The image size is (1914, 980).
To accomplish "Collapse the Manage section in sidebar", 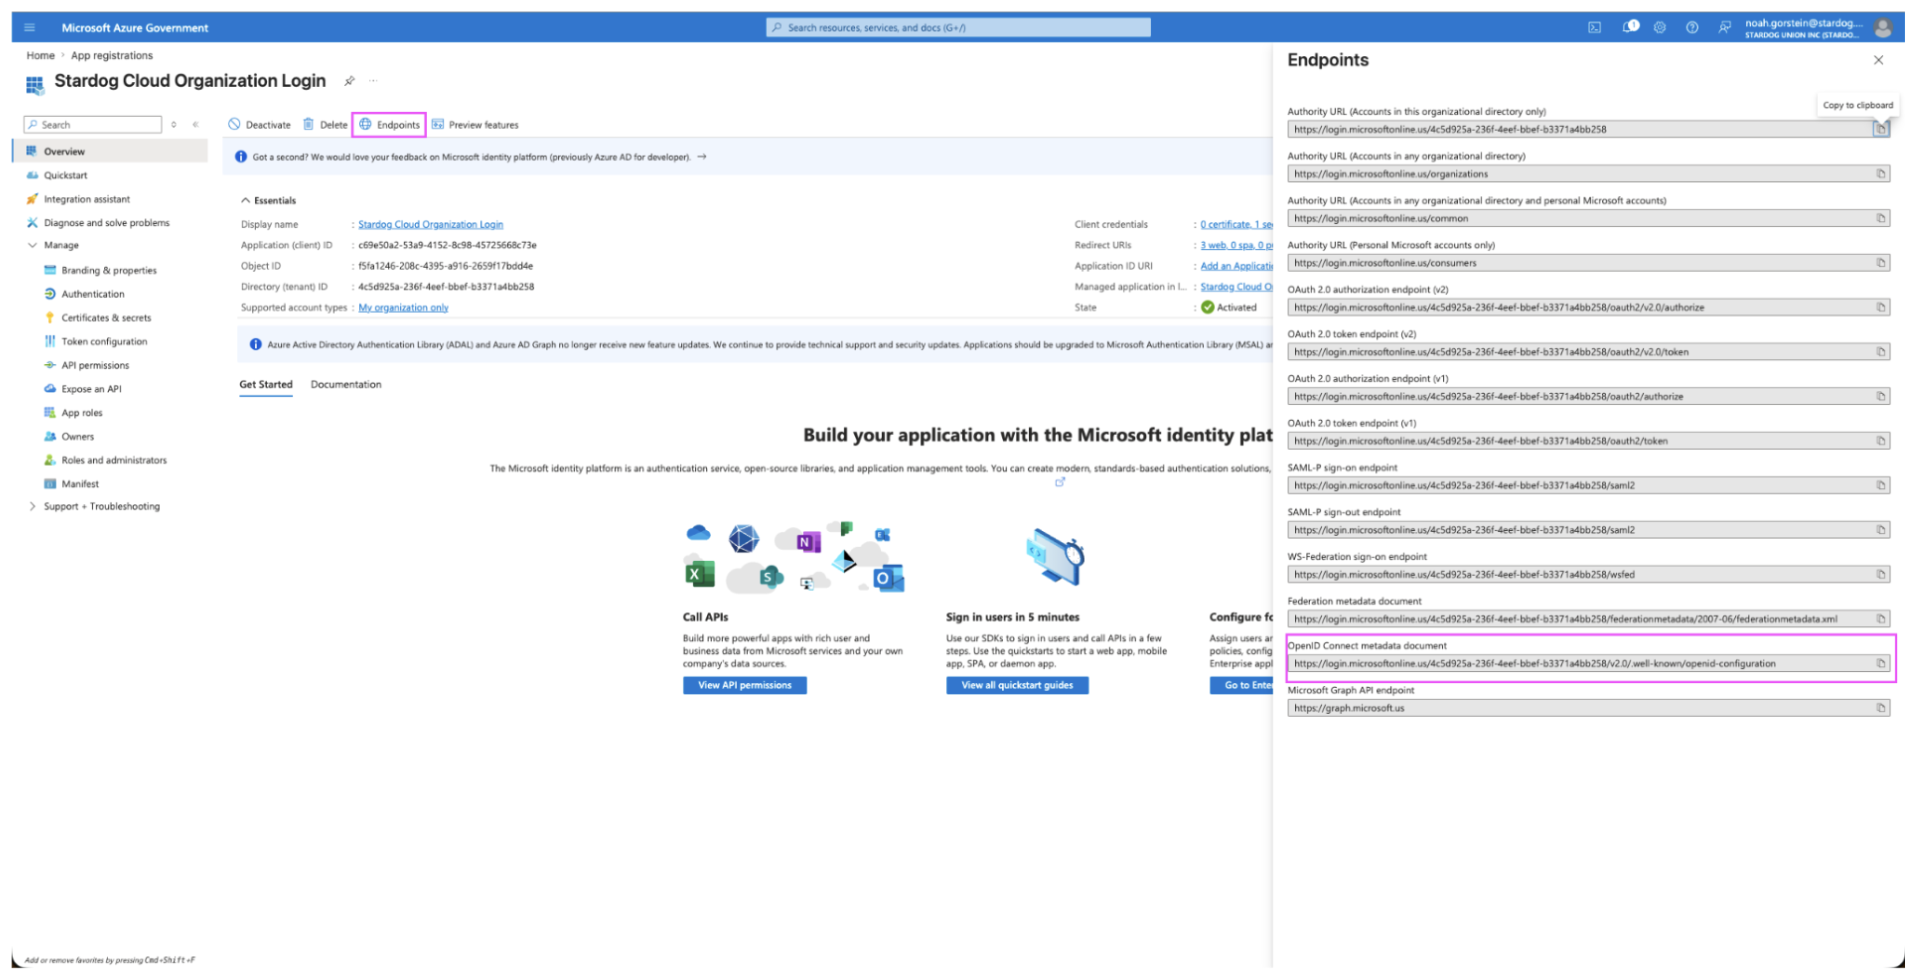I will tap(32, 245).
